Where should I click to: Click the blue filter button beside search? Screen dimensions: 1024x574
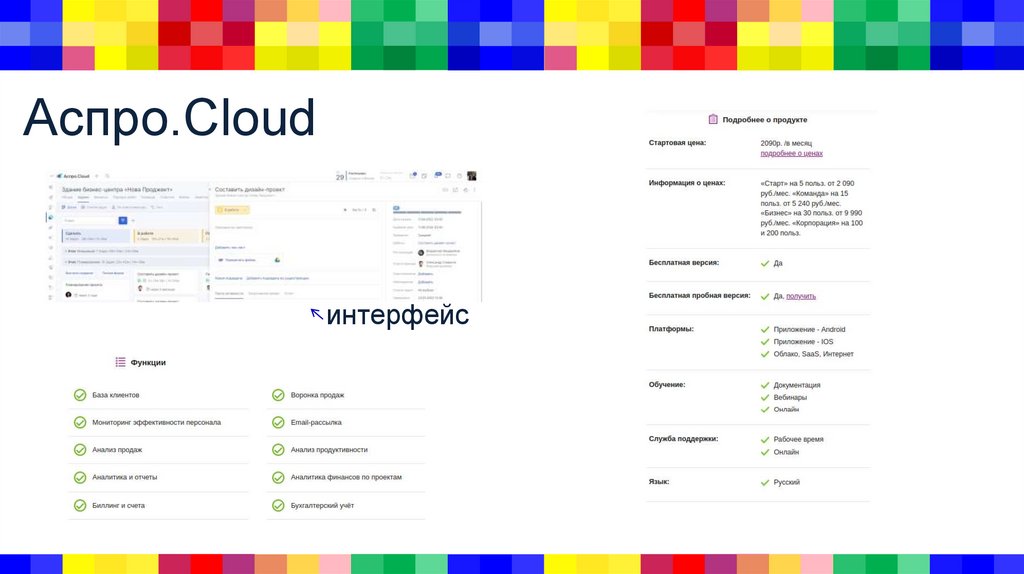[123, 220]
